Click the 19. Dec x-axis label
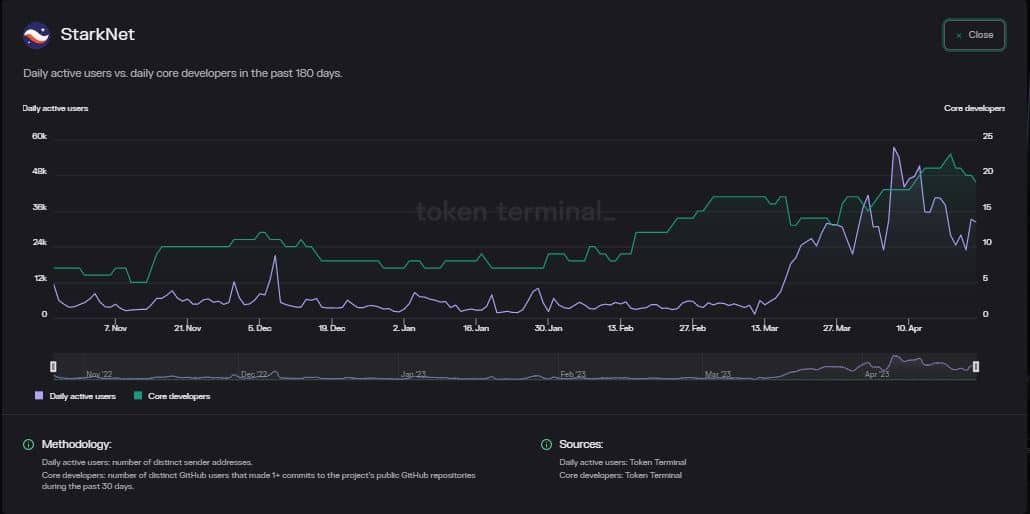Image resolution: width=1030 pixels, height=514 pixels. tap(332, 327)
